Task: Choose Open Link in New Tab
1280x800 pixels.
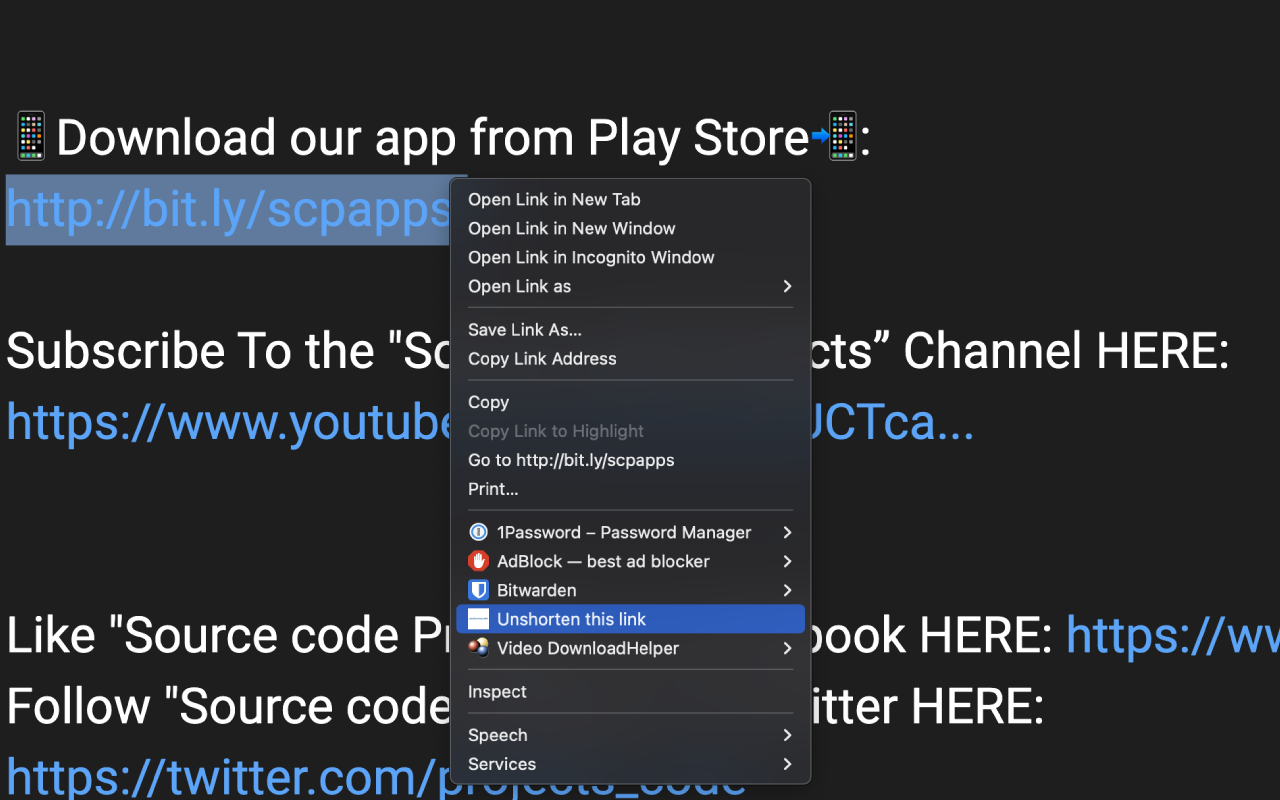Action: (630, 199)
